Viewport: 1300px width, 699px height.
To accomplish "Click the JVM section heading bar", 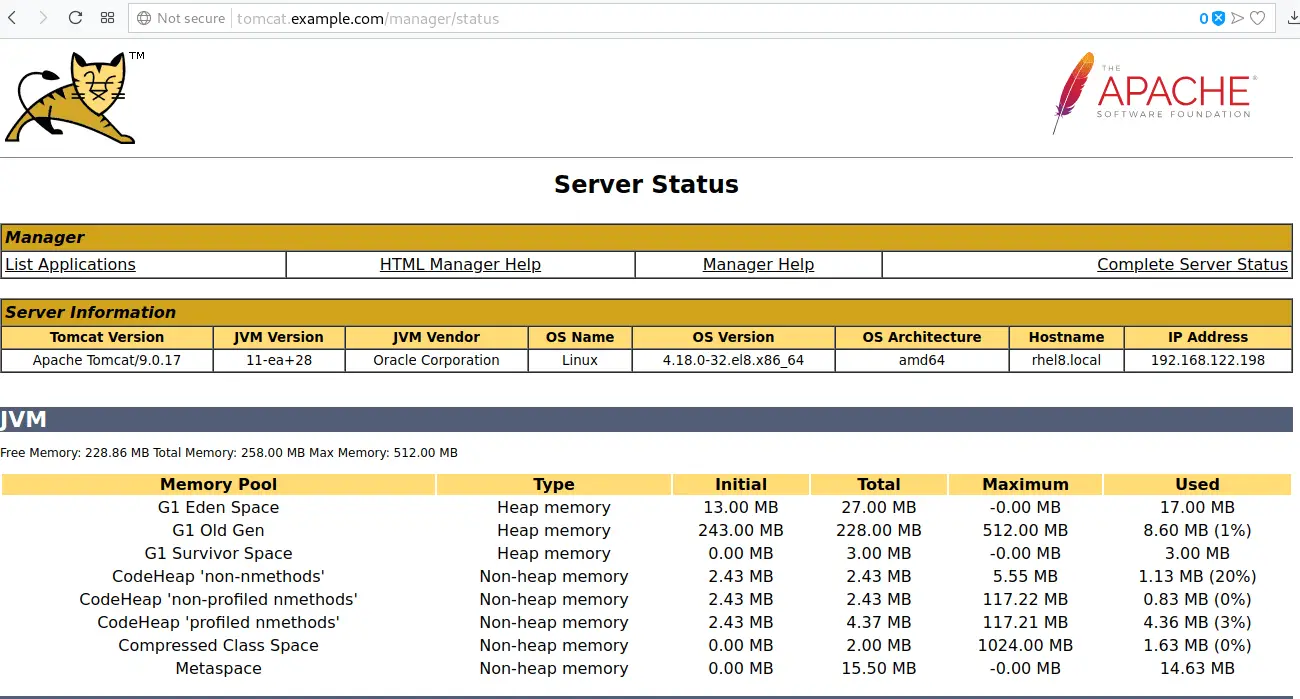I will [x=646, y=419].
